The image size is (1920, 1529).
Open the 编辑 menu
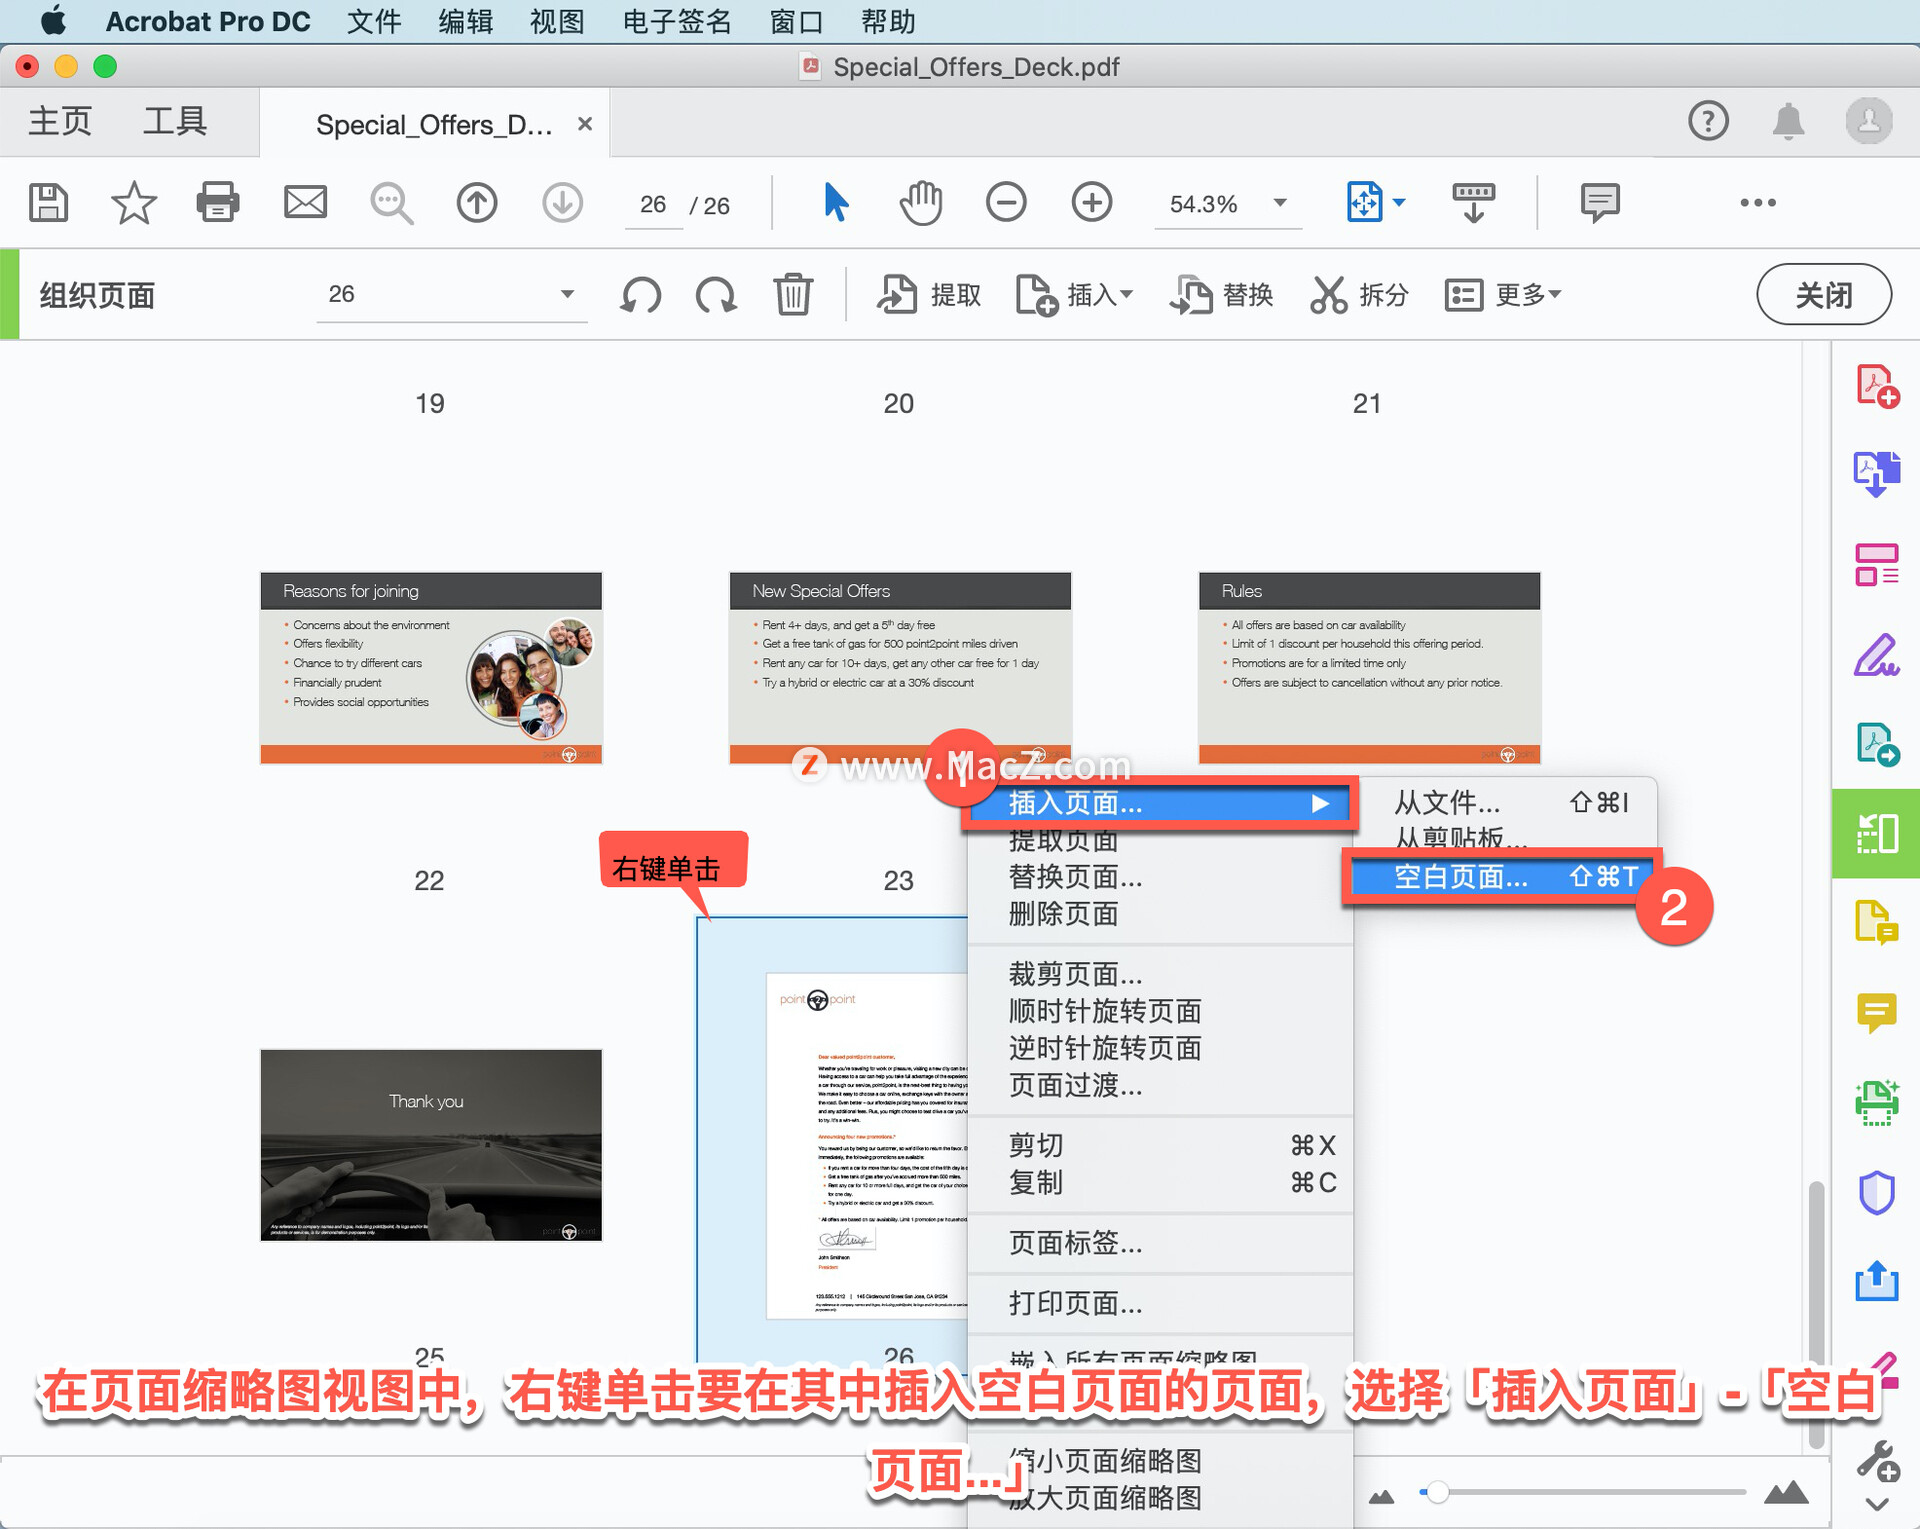[x=466, y=21]
